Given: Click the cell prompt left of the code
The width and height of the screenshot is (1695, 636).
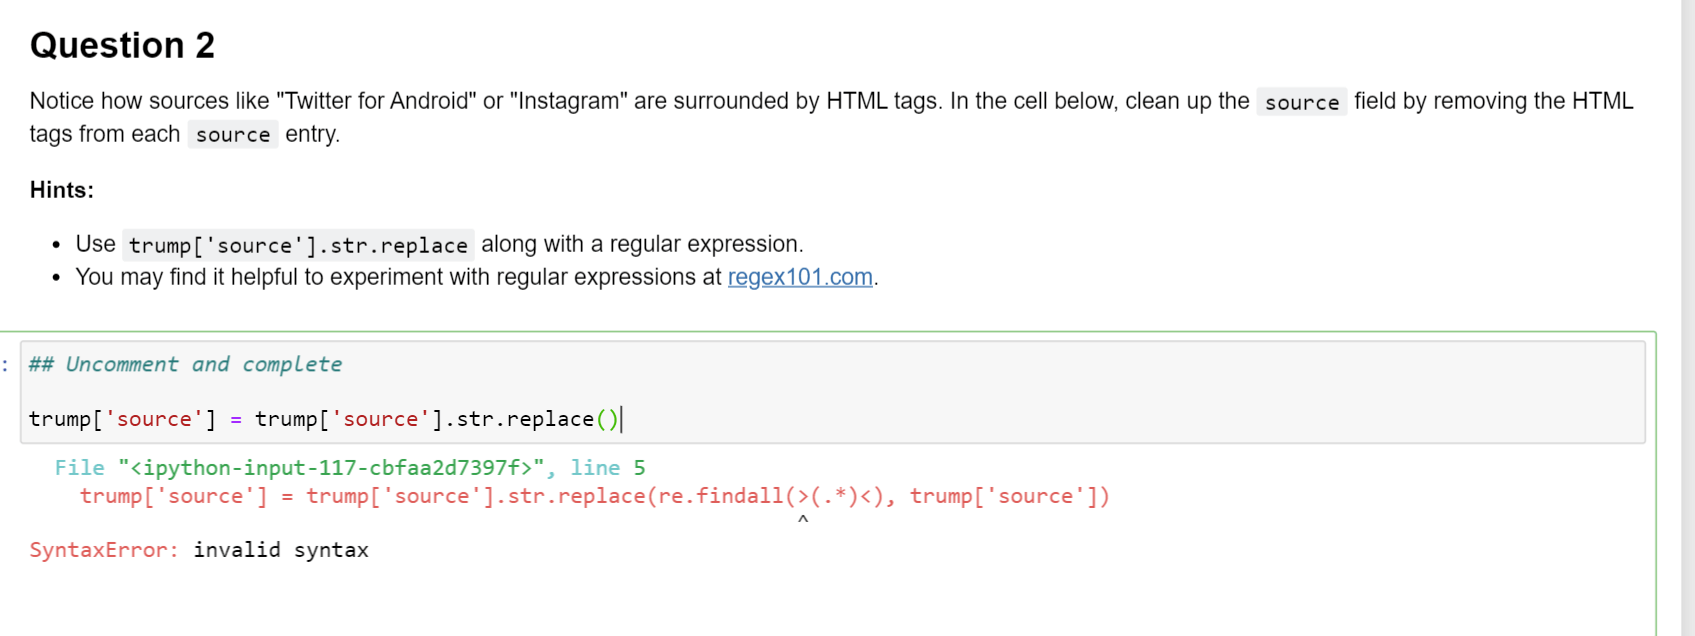Looking at the screenshot, I should (x=6, y=365).
